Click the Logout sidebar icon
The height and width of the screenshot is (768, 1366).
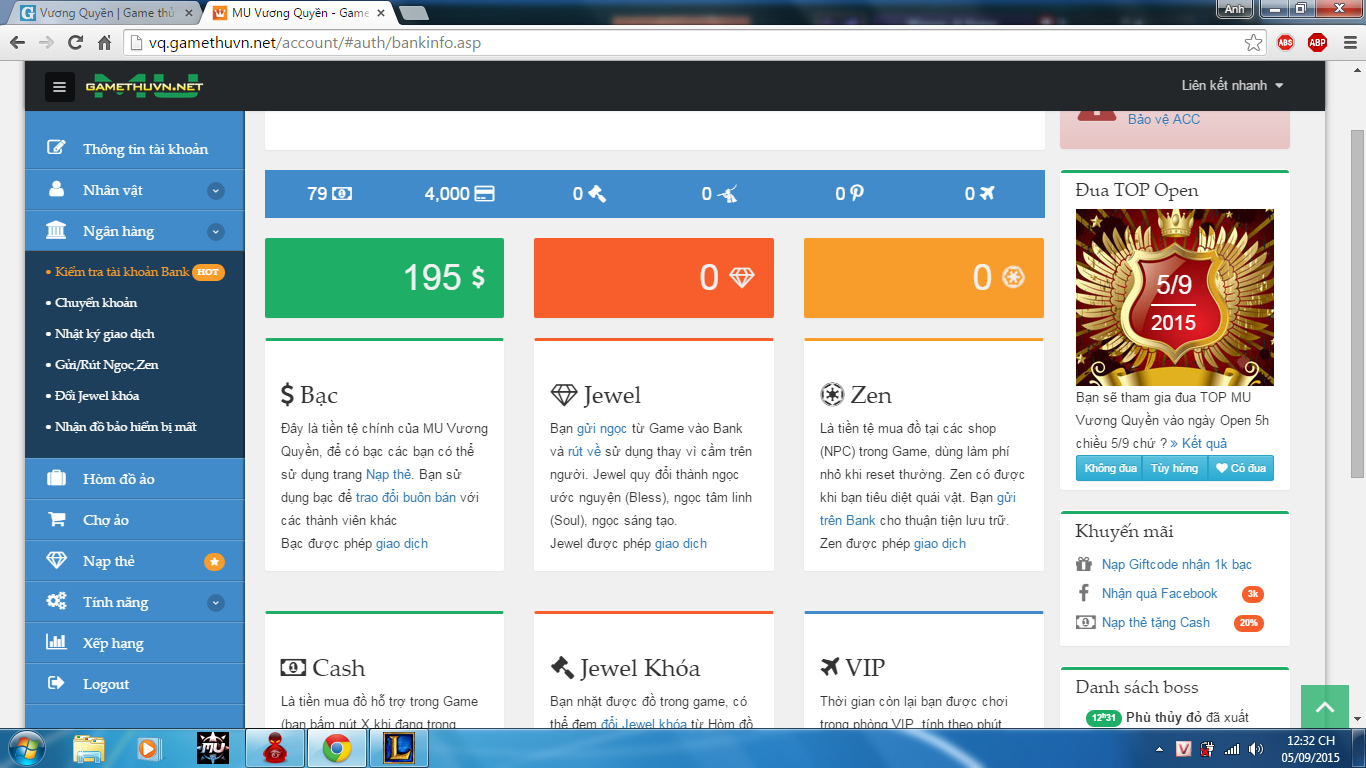(x=57, y=684)
